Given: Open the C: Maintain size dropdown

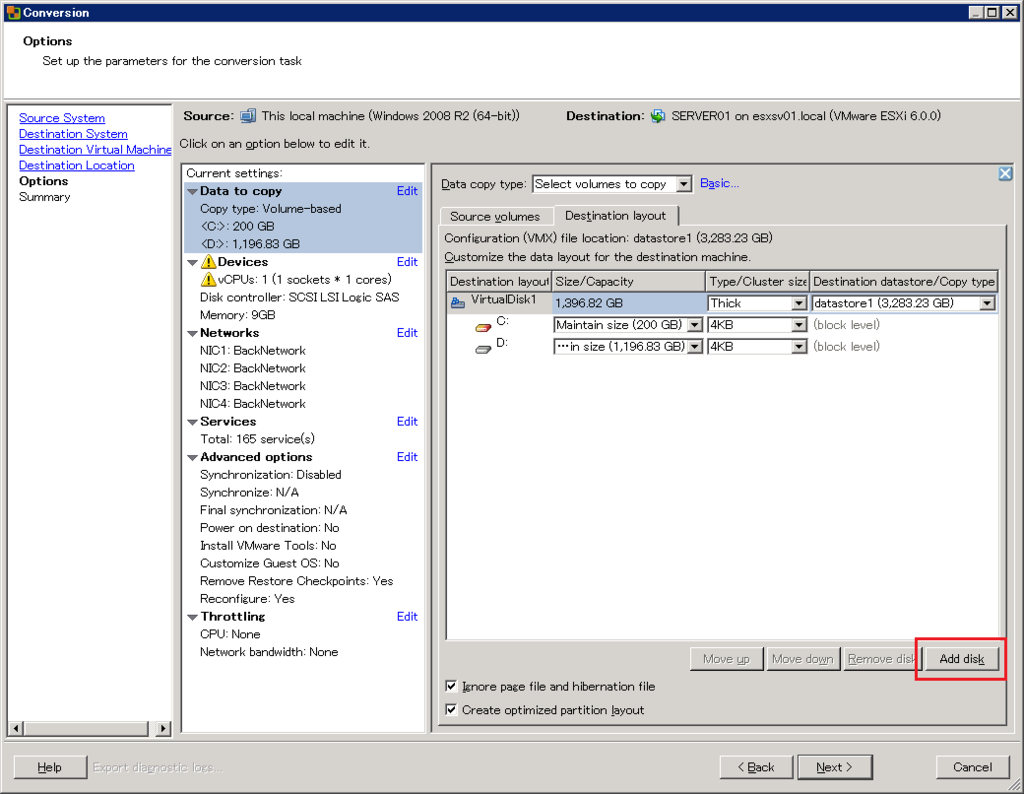Looking at the screenshot, I should 695,325.
